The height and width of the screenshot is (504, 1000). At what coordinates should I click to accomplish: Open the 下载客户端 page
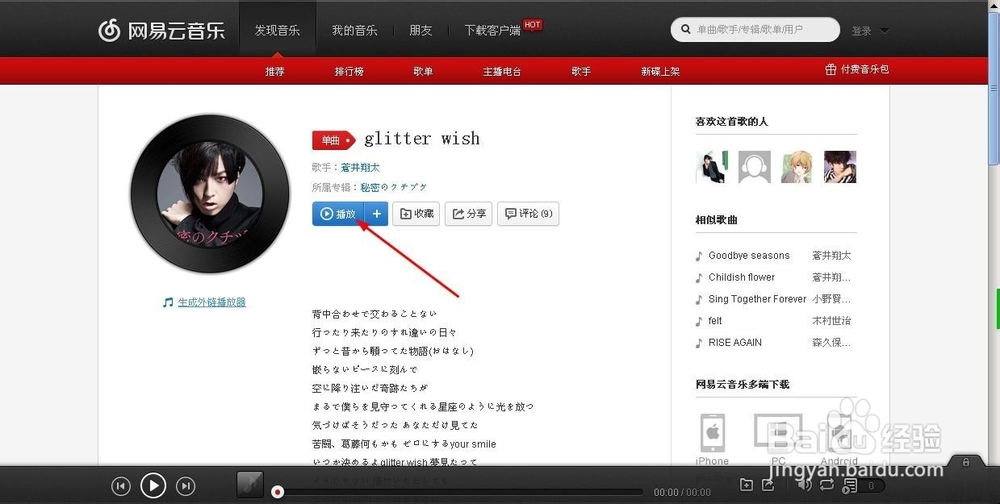pyautogui.click(x=492, y=30)
